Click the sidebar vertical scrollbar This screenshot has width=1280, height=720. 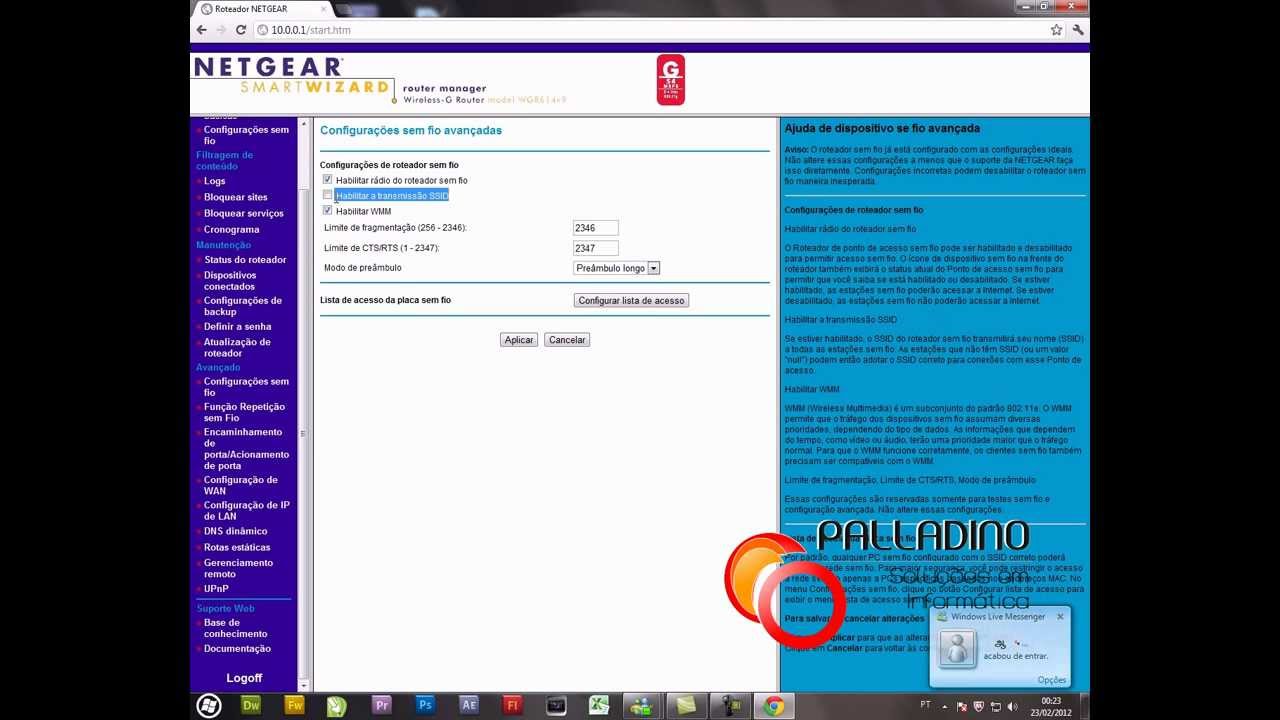(305, 404)
